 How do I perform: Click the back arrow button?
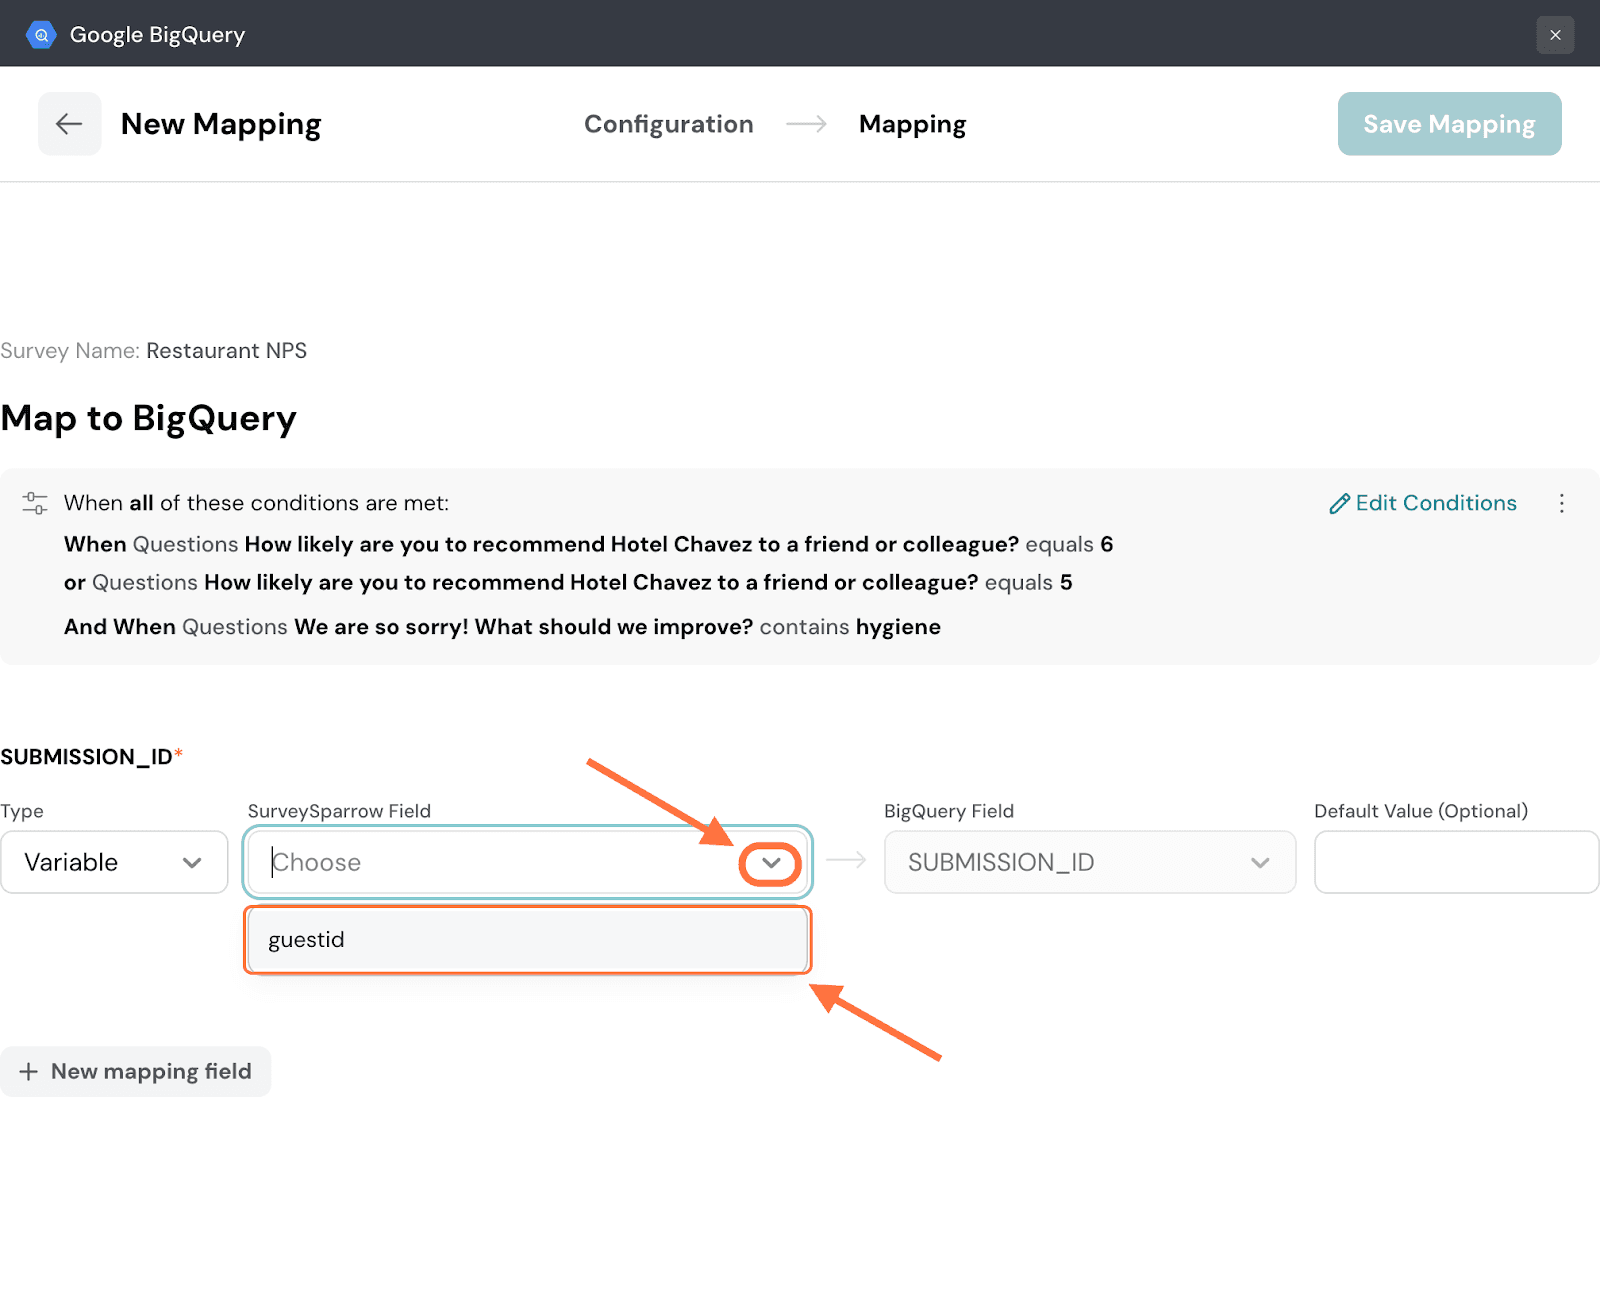[x=69, y=124]
